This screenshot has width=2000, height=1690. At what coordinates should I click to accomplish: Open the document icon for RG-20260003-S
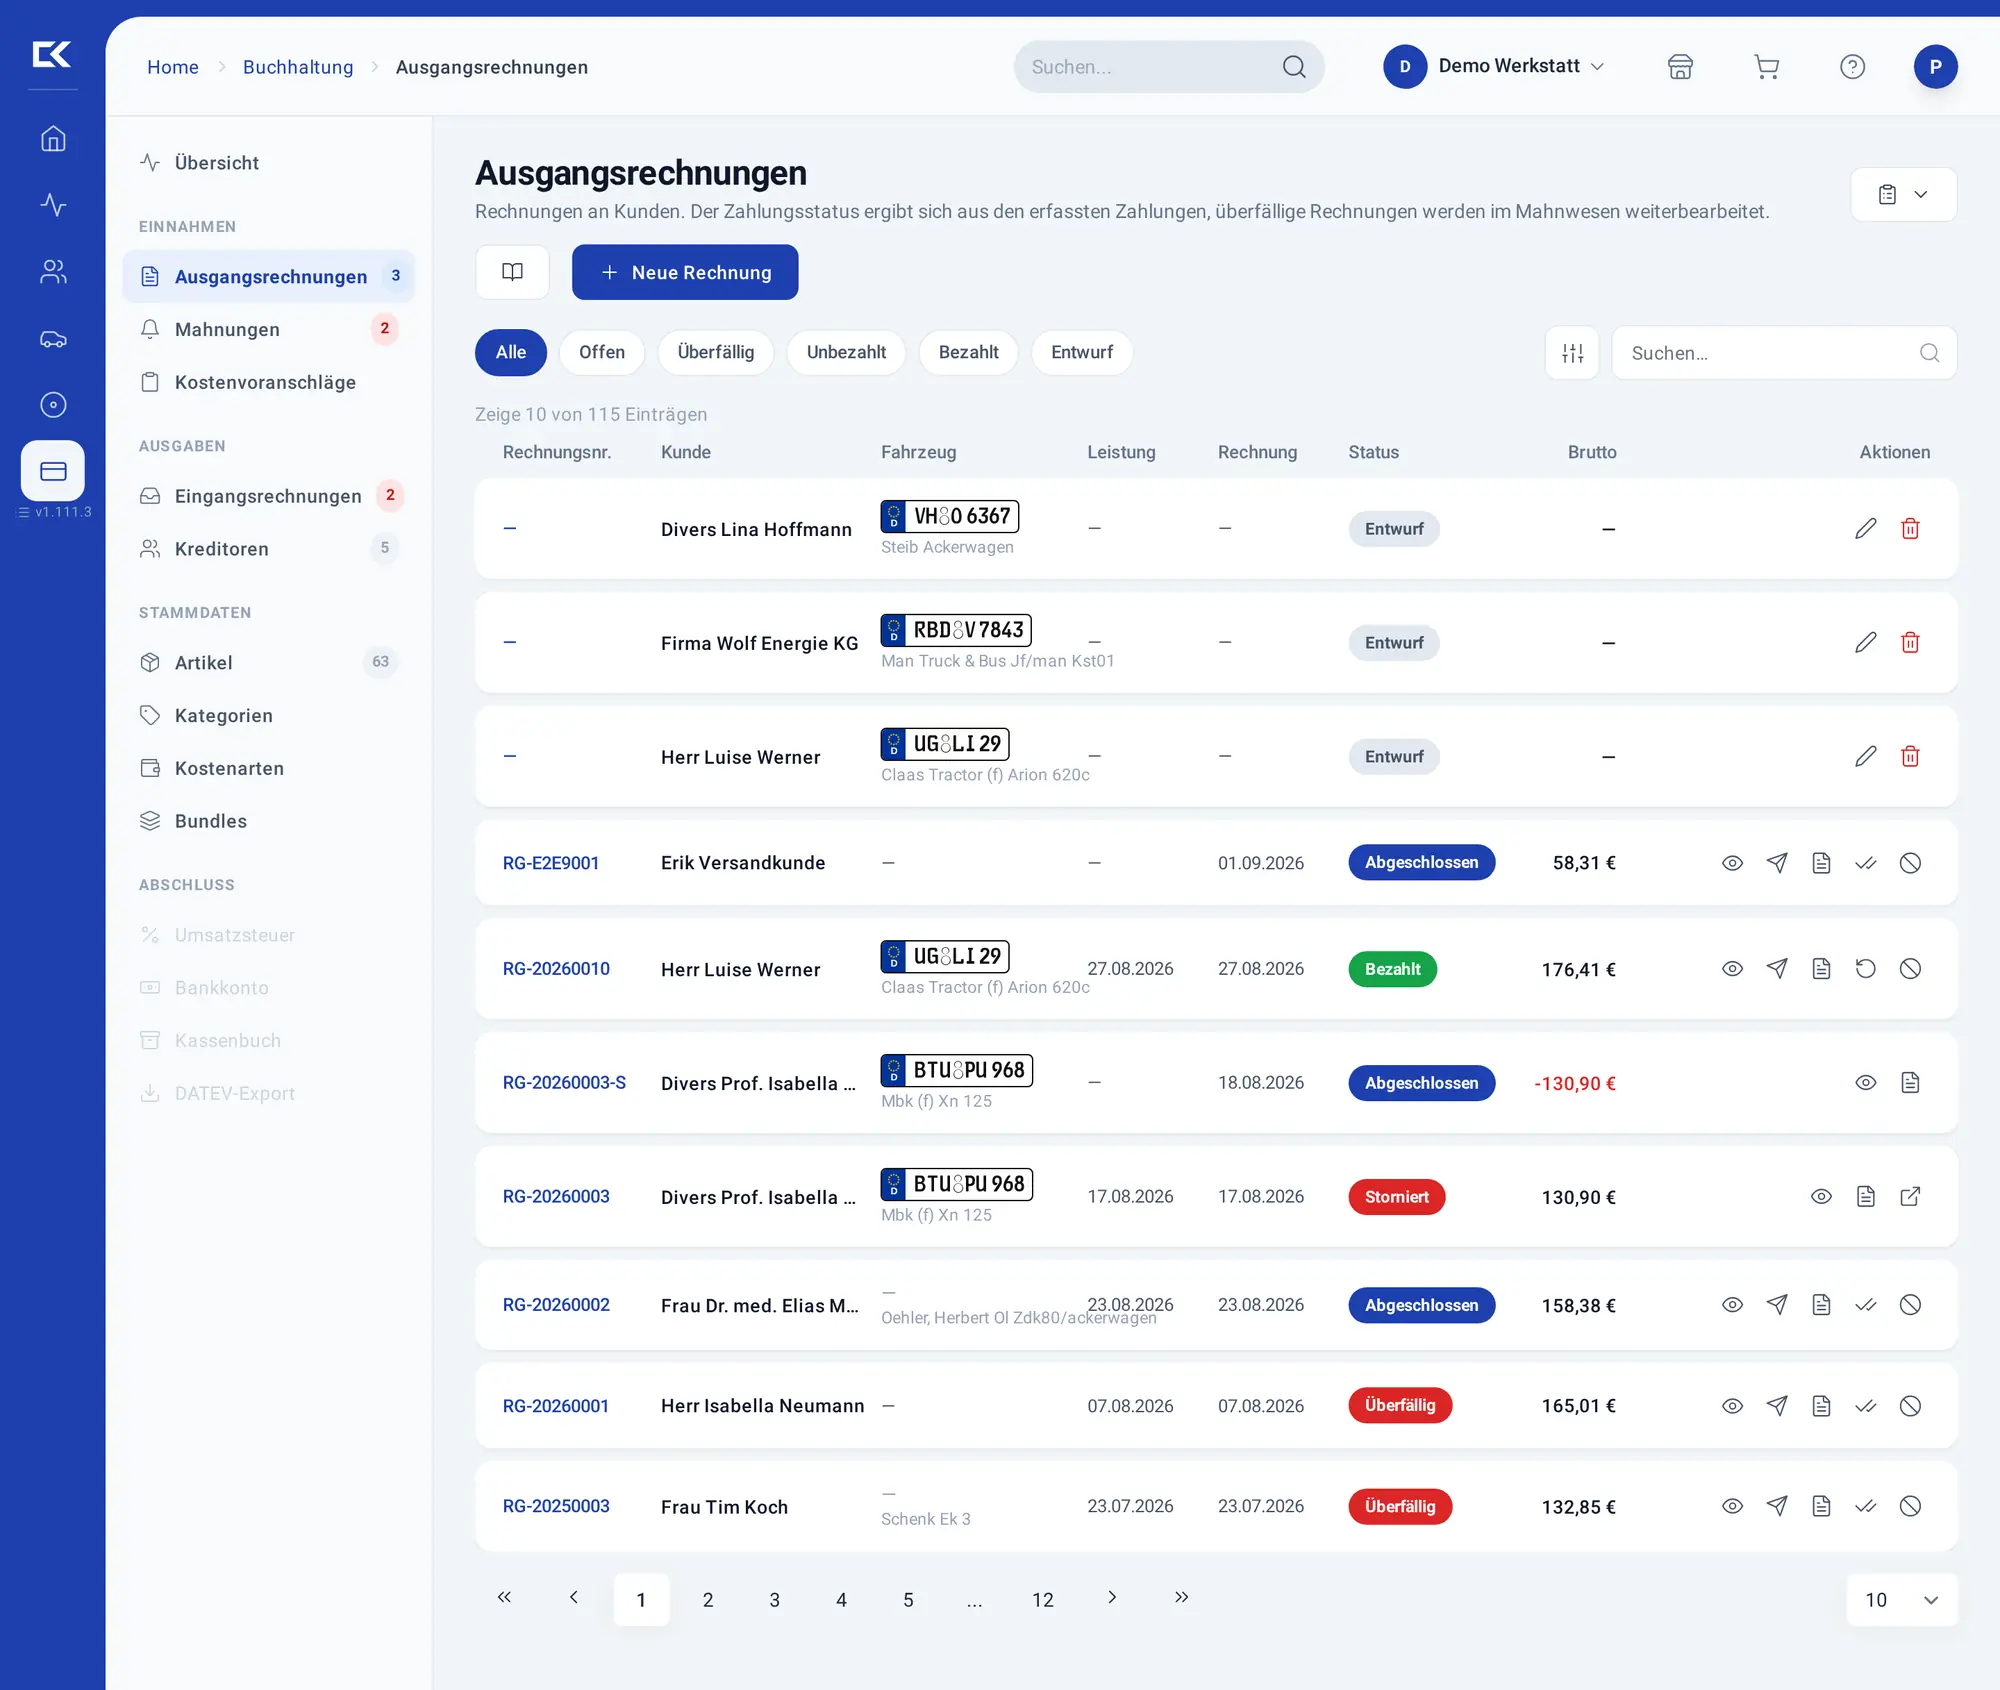point(1910,1082)
